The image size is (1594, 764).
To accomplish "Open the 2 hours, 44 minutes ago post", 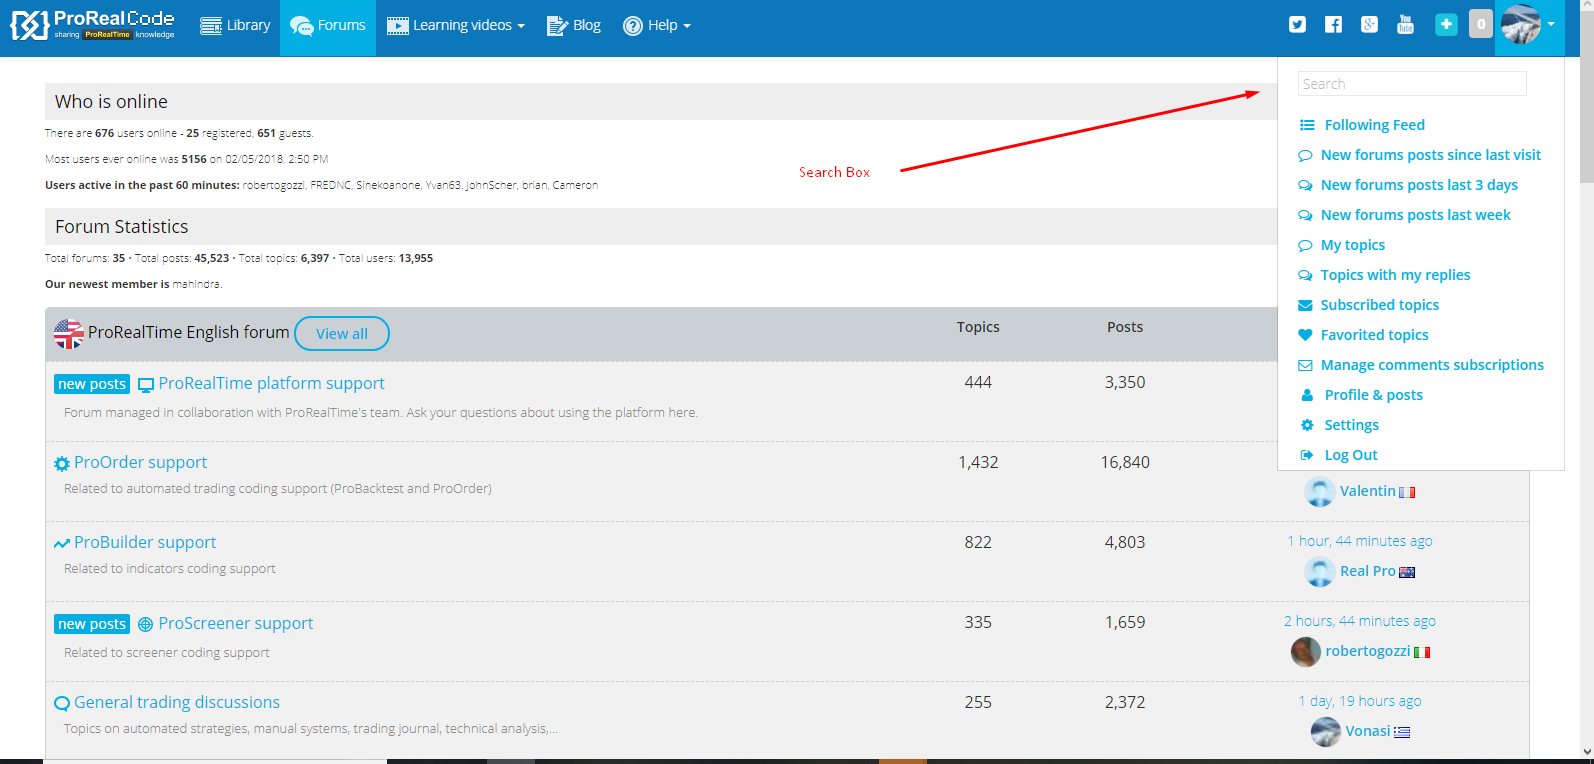I will pyautogui.click(x=1360, y=621).
